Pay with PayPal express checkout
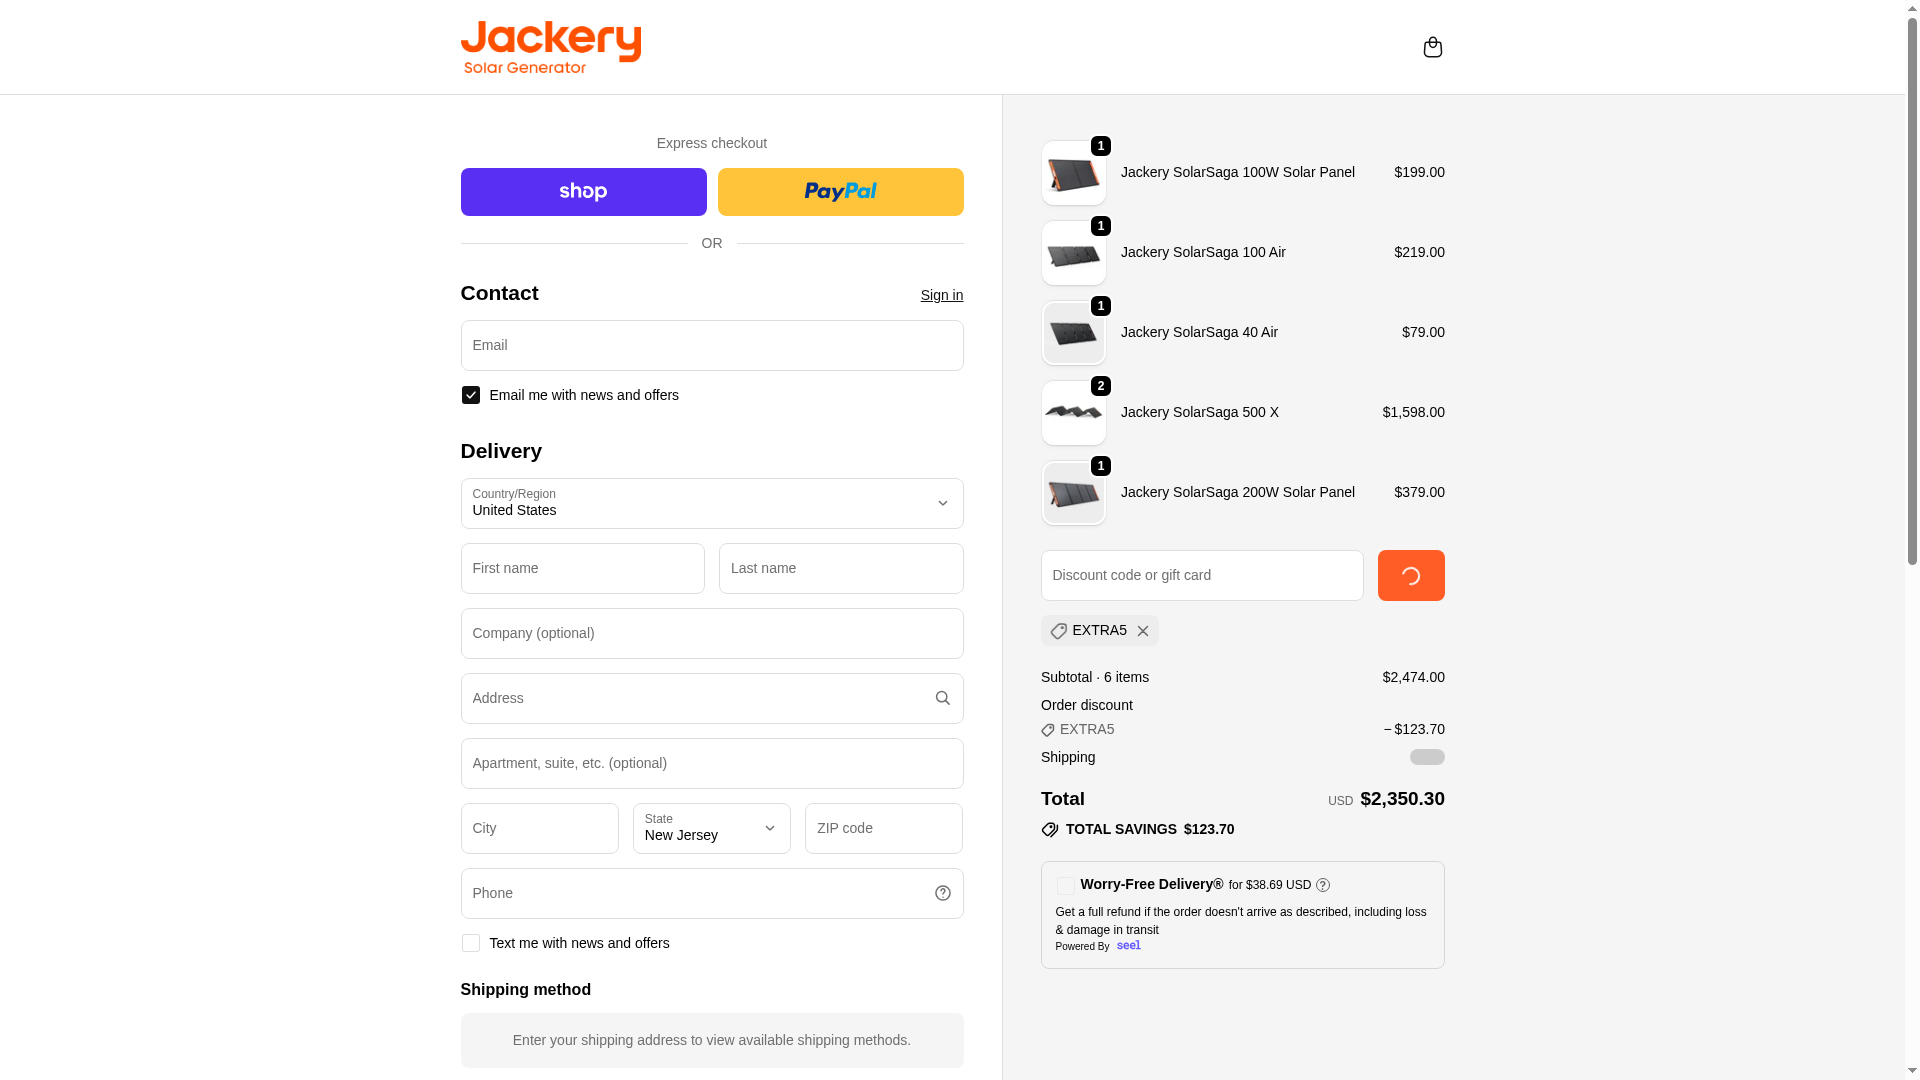The height and width of the screenshot is (1080, 1920). click(x=840, y=192)
